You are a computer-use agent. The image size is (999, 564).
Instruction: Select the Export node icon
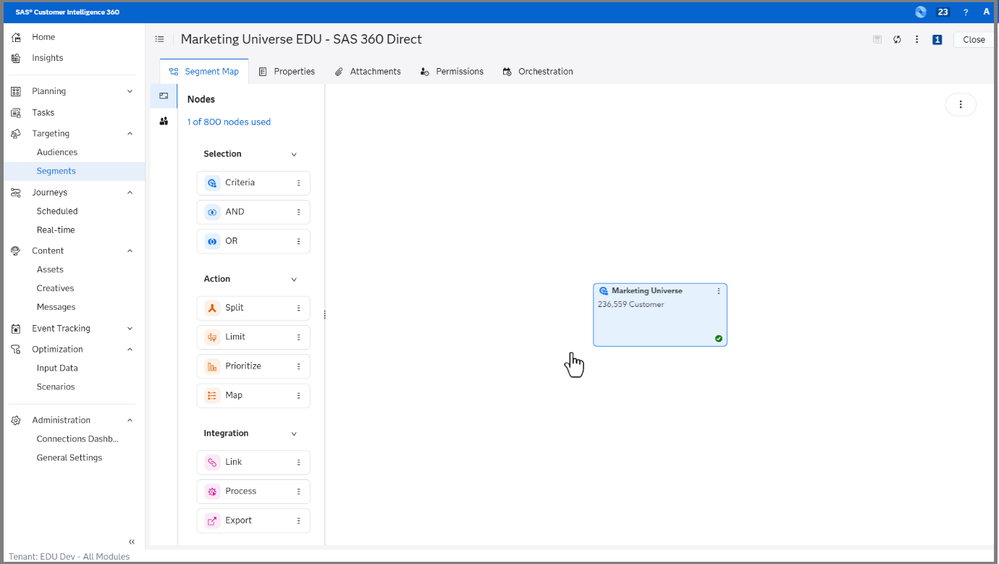[x=212, y=521]
